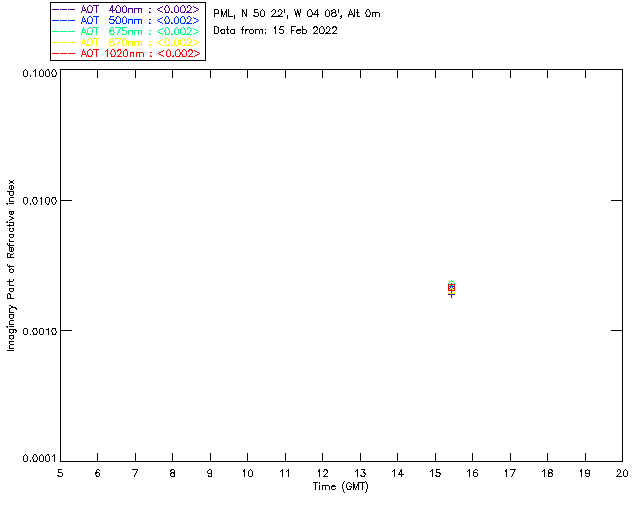Click the 'Data from: 15 Feb 2022' text

point(276,31)
